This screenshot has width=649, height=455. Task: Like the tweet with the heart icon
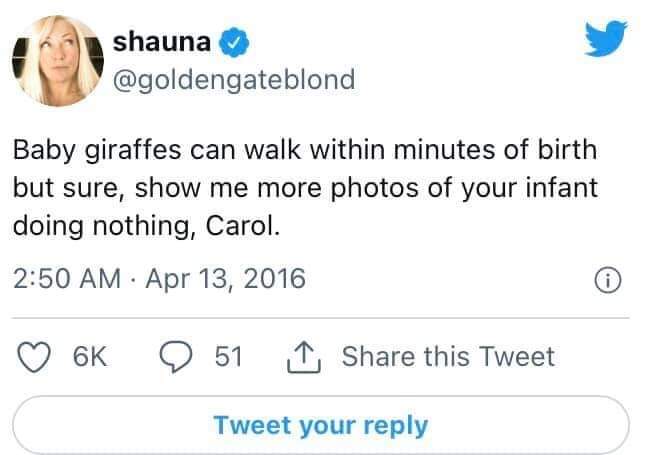(34, 357)
